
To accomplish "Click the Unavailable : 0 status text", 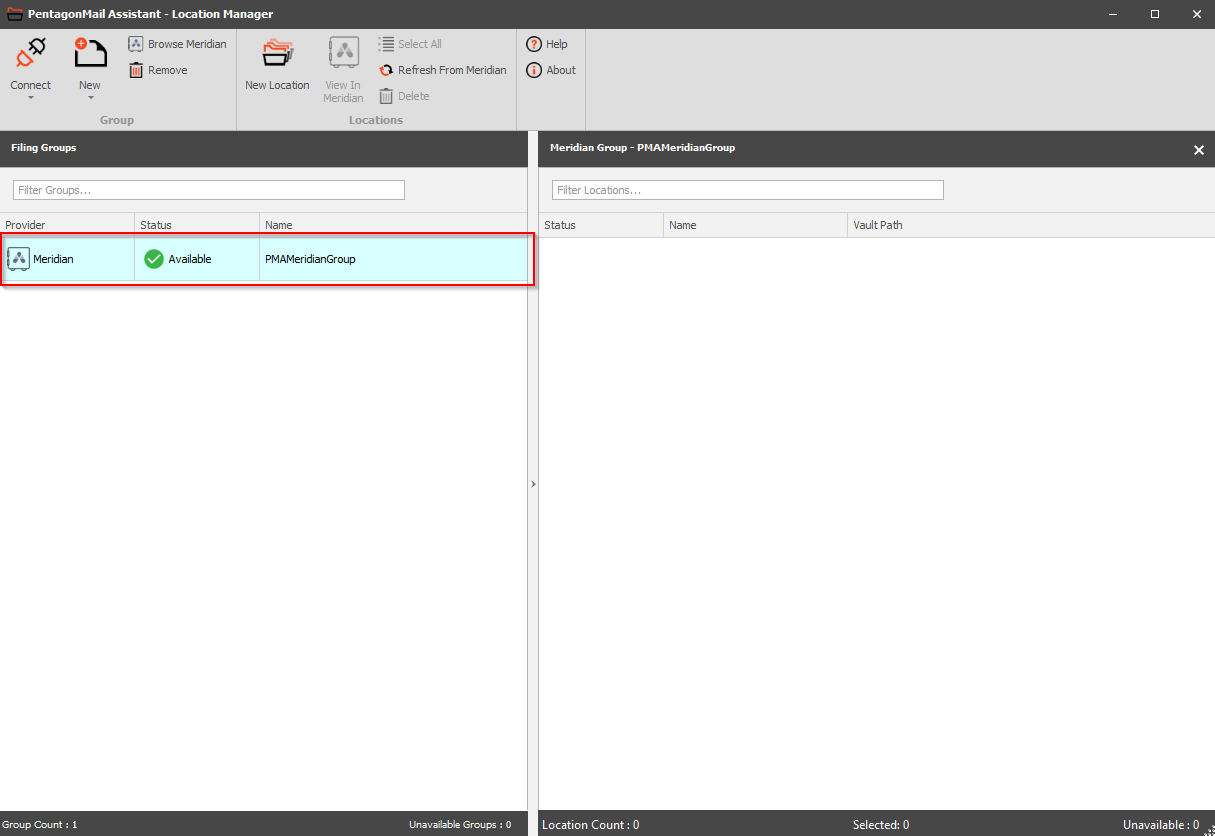I will pos(1161,825).
